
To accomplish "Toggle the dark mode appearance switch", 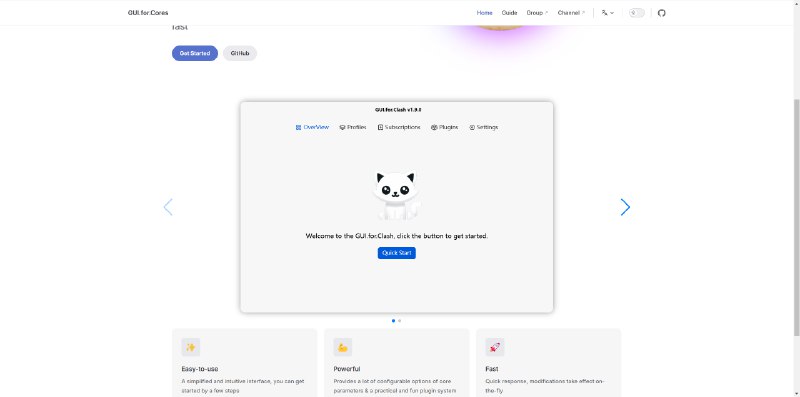I will pos(636,13).
